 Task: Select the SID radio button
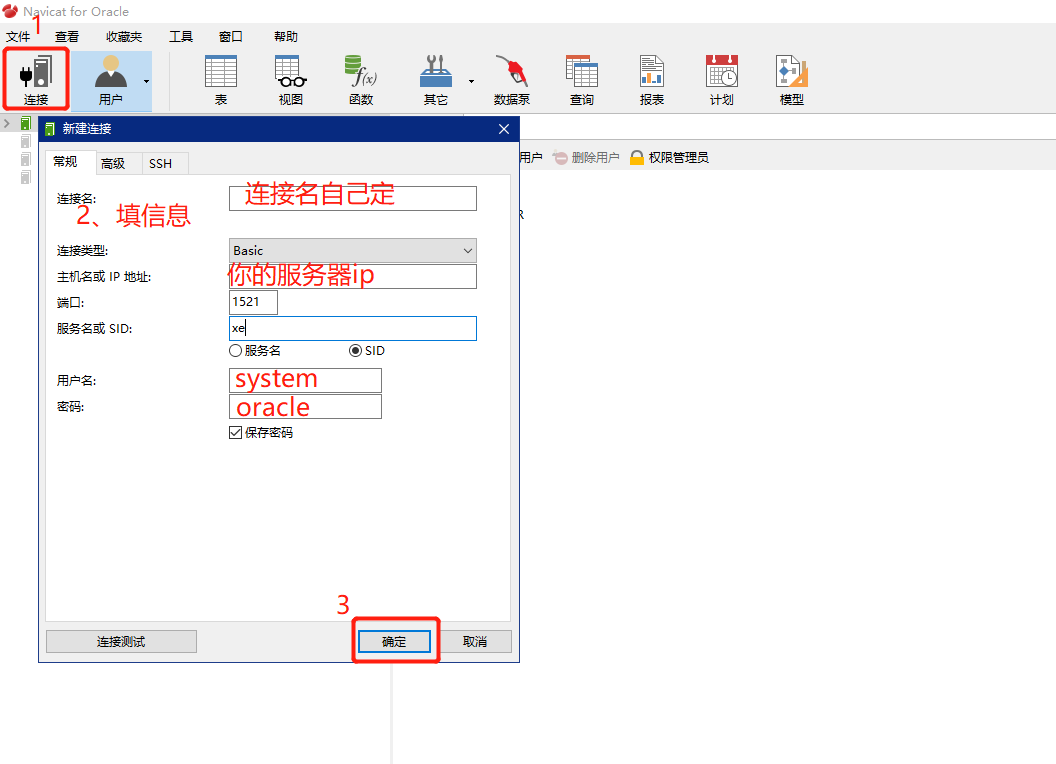click(355, 350)
